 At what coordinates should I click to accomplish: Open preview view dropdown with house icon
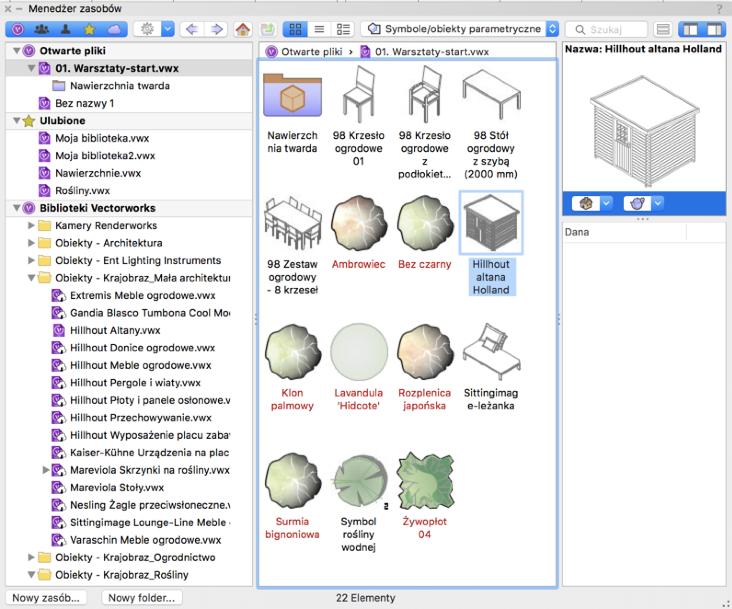pos(592,203)
